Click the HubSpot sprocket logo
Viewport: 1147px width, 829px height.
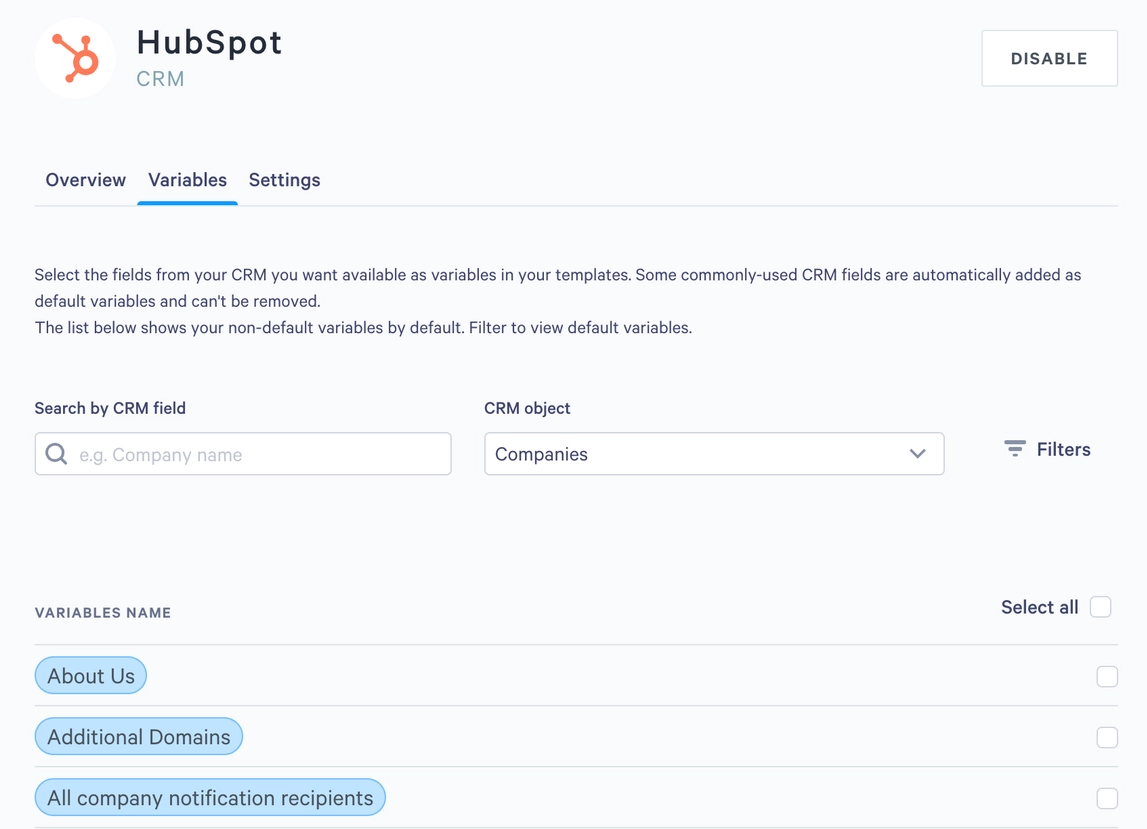click(75, 59)
